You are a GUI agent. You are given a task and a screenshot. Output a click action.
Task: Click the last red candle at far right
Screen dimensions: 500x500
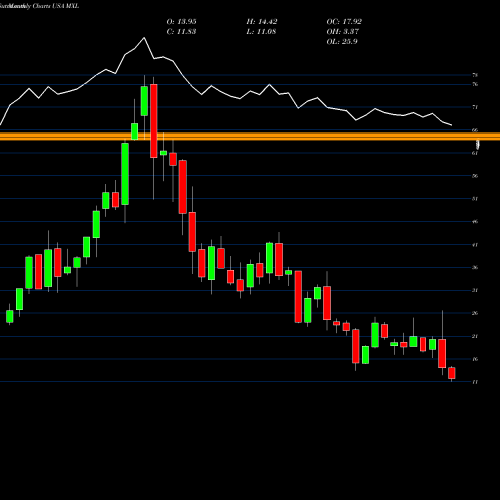coord(452,373)
